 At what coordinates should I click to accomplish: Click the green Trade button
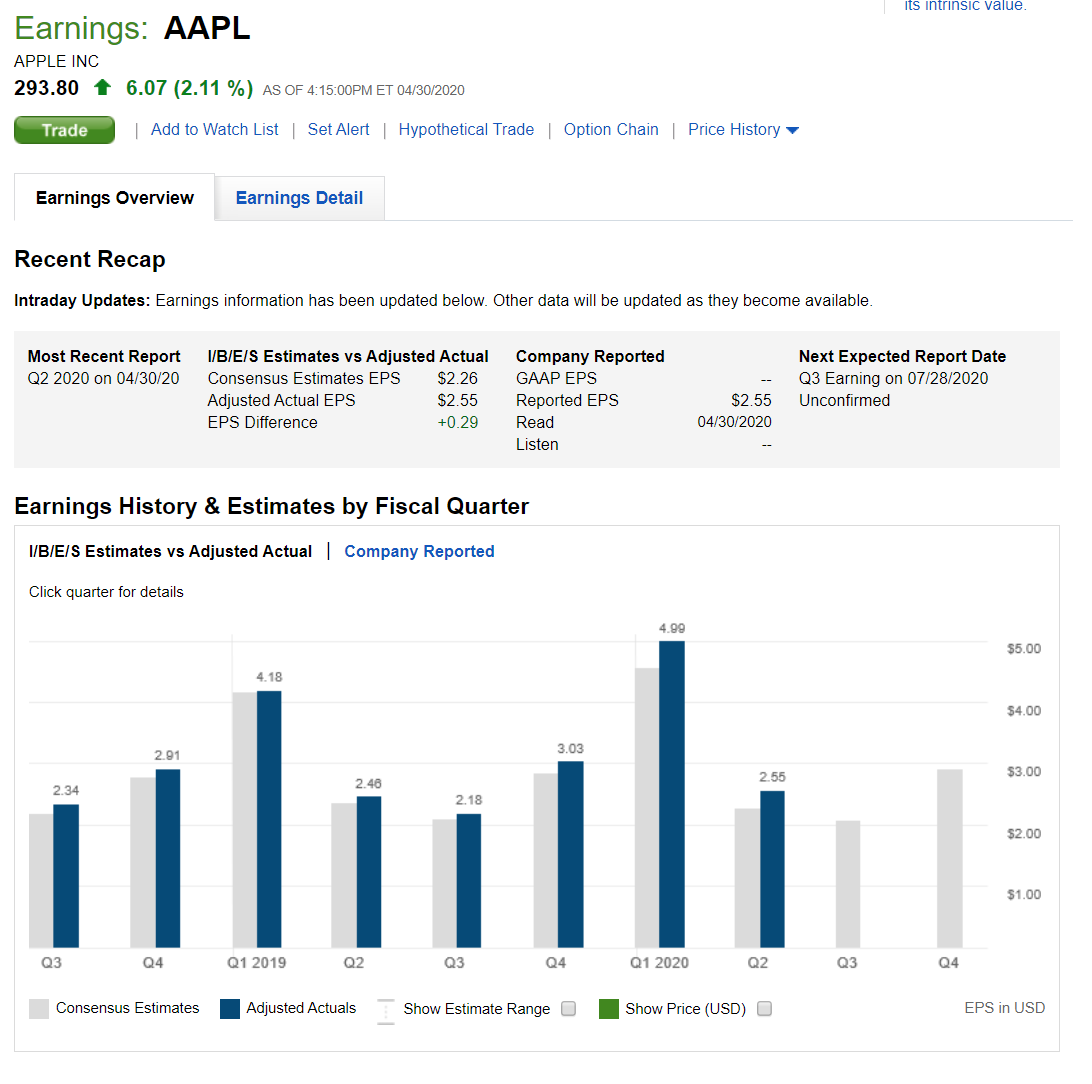[64, 130]
